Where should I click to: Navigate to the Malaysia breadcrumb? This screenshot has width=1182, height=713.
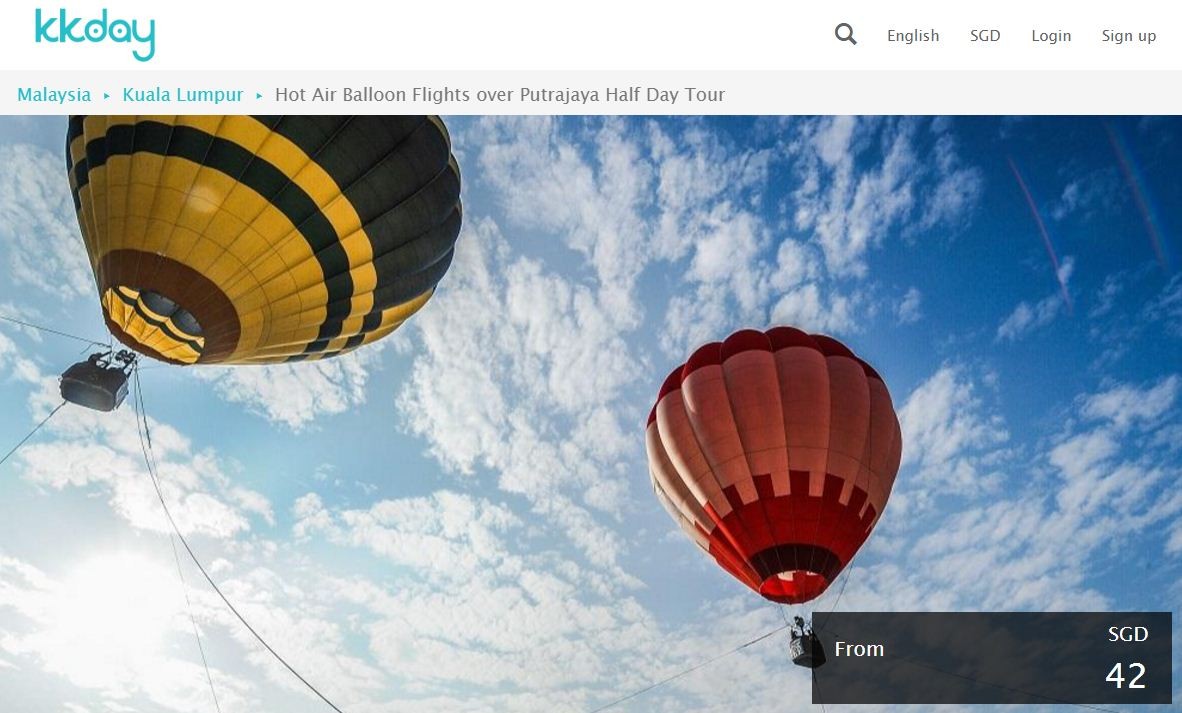pyautogui.click(x=54, y=94)
